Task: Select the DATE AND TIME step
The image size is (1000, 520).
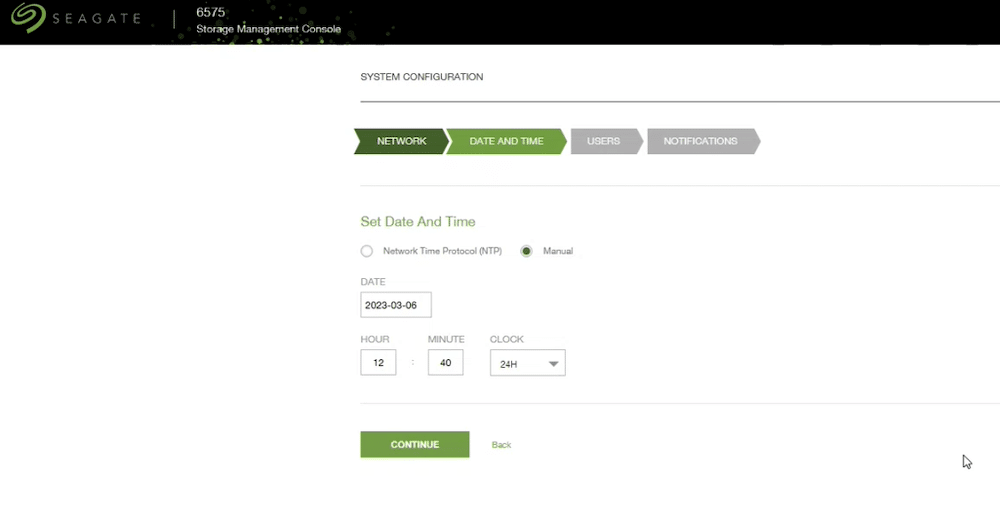Action: pos(506,141)
